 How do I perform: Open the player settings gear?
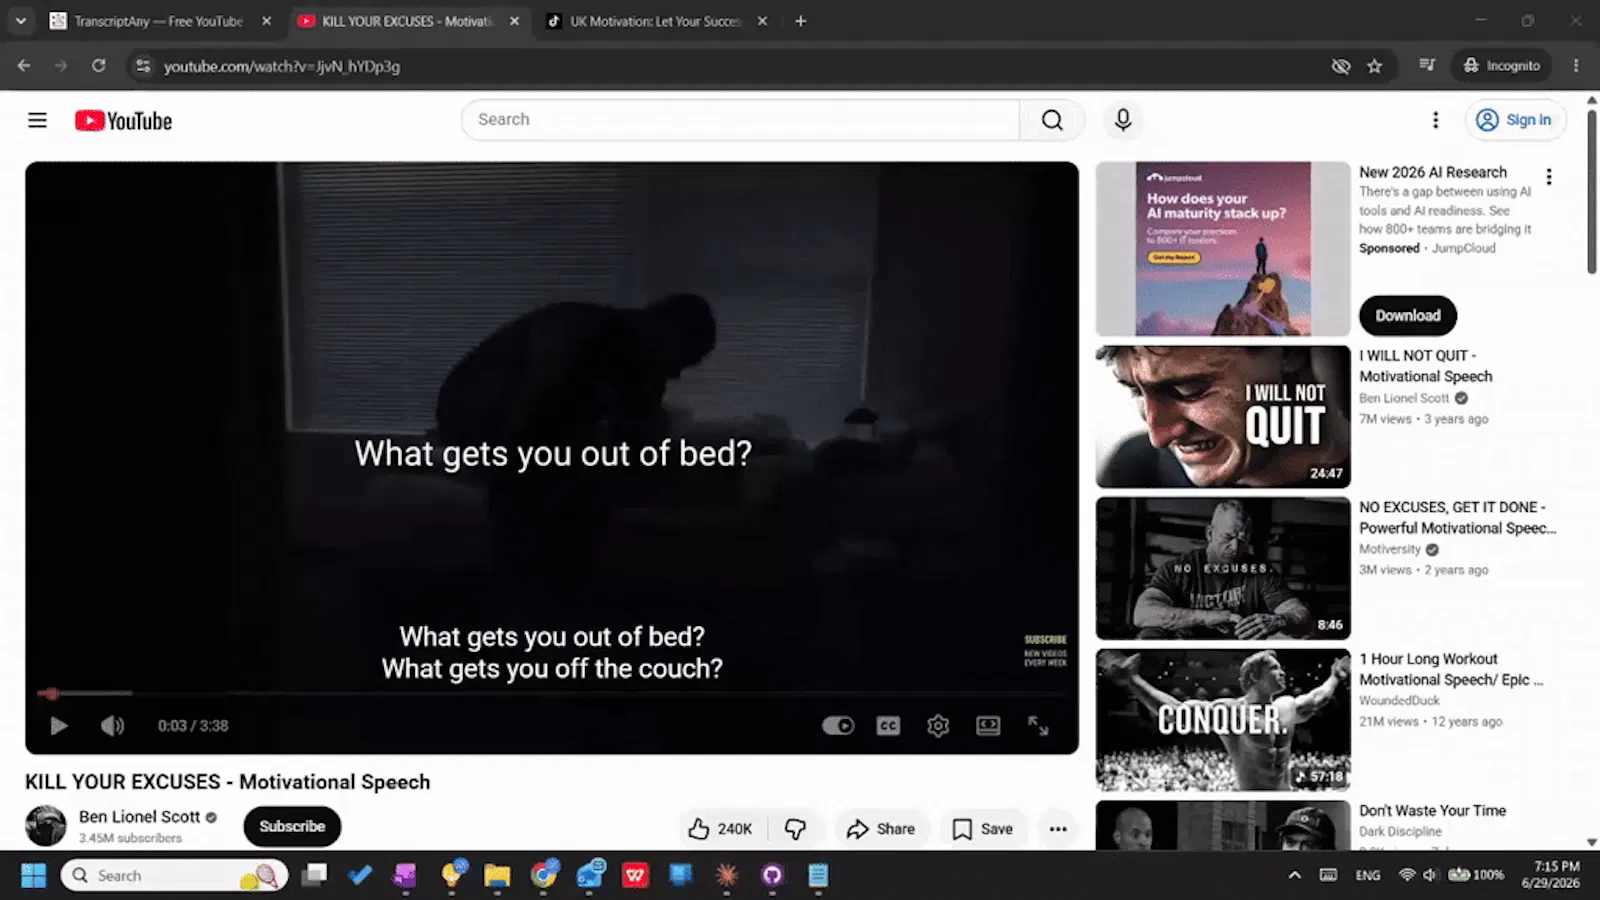click(938, 726)
